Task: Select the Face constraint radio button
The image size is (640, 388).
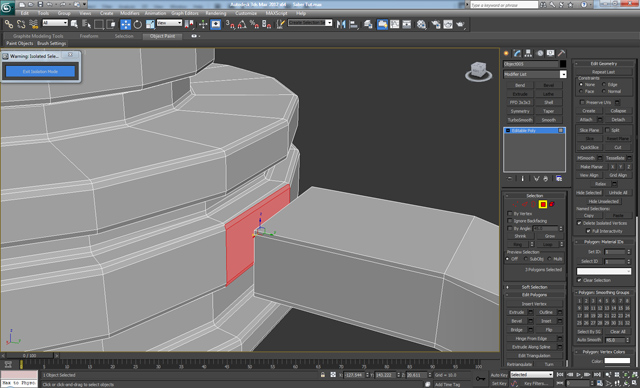Action: 581,91
